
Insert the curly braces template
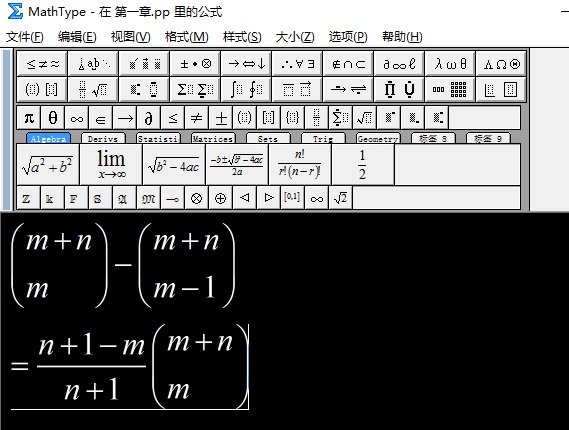coord(292,118)
